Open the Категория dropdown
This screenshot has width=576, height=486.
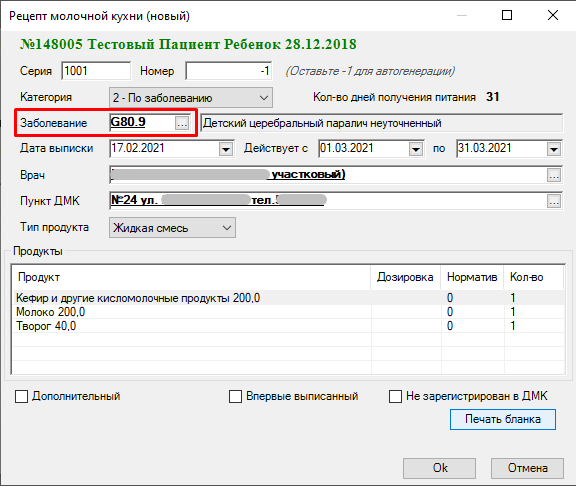click(191, 98)
